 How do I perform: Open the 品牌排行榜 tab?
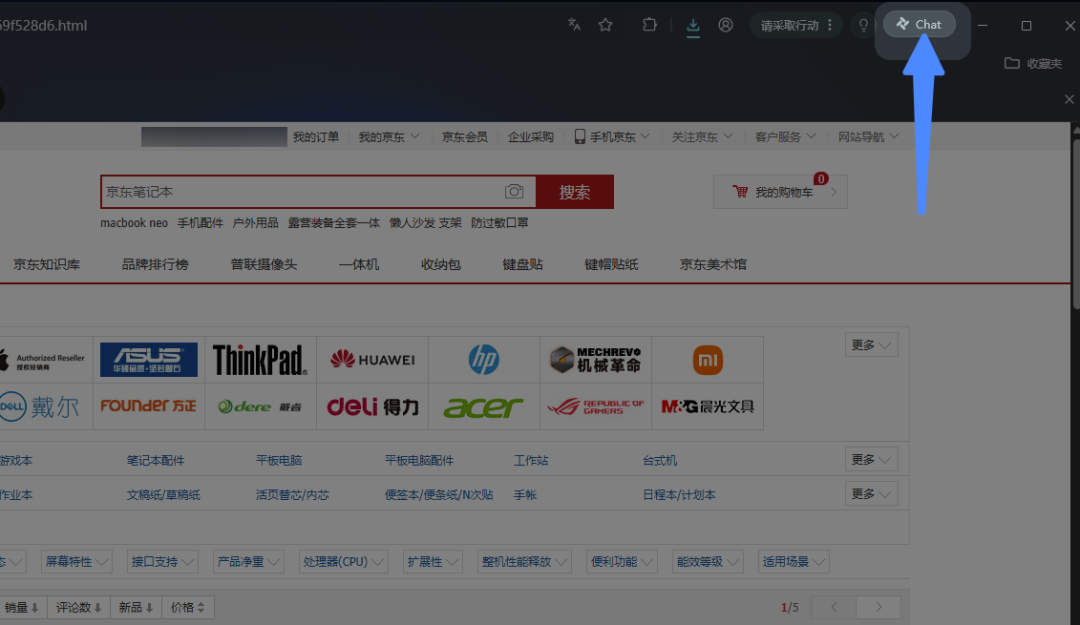click(155, 264)
